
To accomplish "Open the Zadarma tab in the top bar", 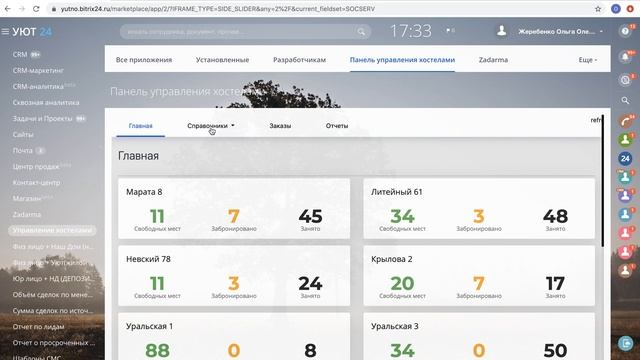I will tap(493, 60).
